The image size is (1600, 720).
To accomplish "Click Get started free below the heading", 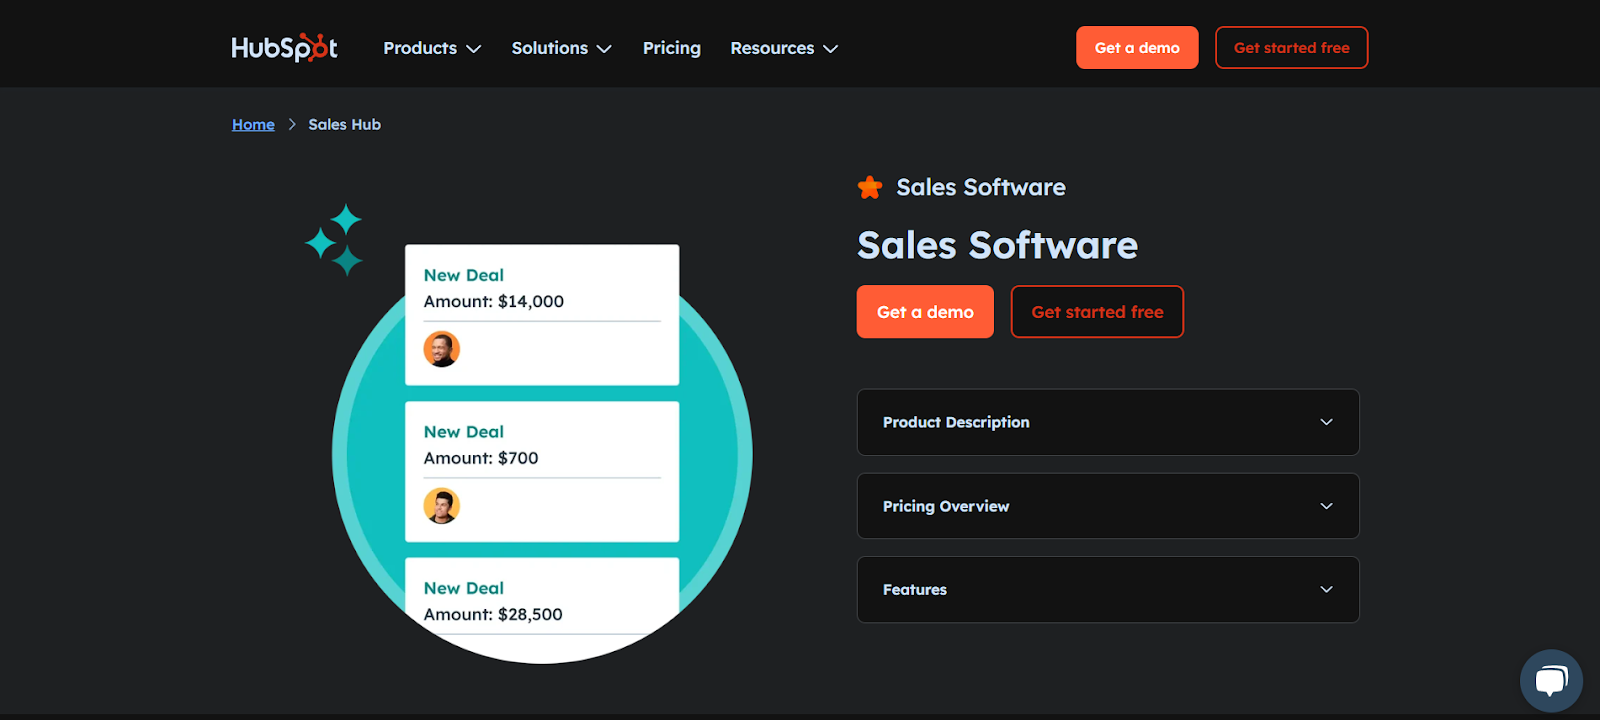I will pyautogui.click(x=1097, y=312).
